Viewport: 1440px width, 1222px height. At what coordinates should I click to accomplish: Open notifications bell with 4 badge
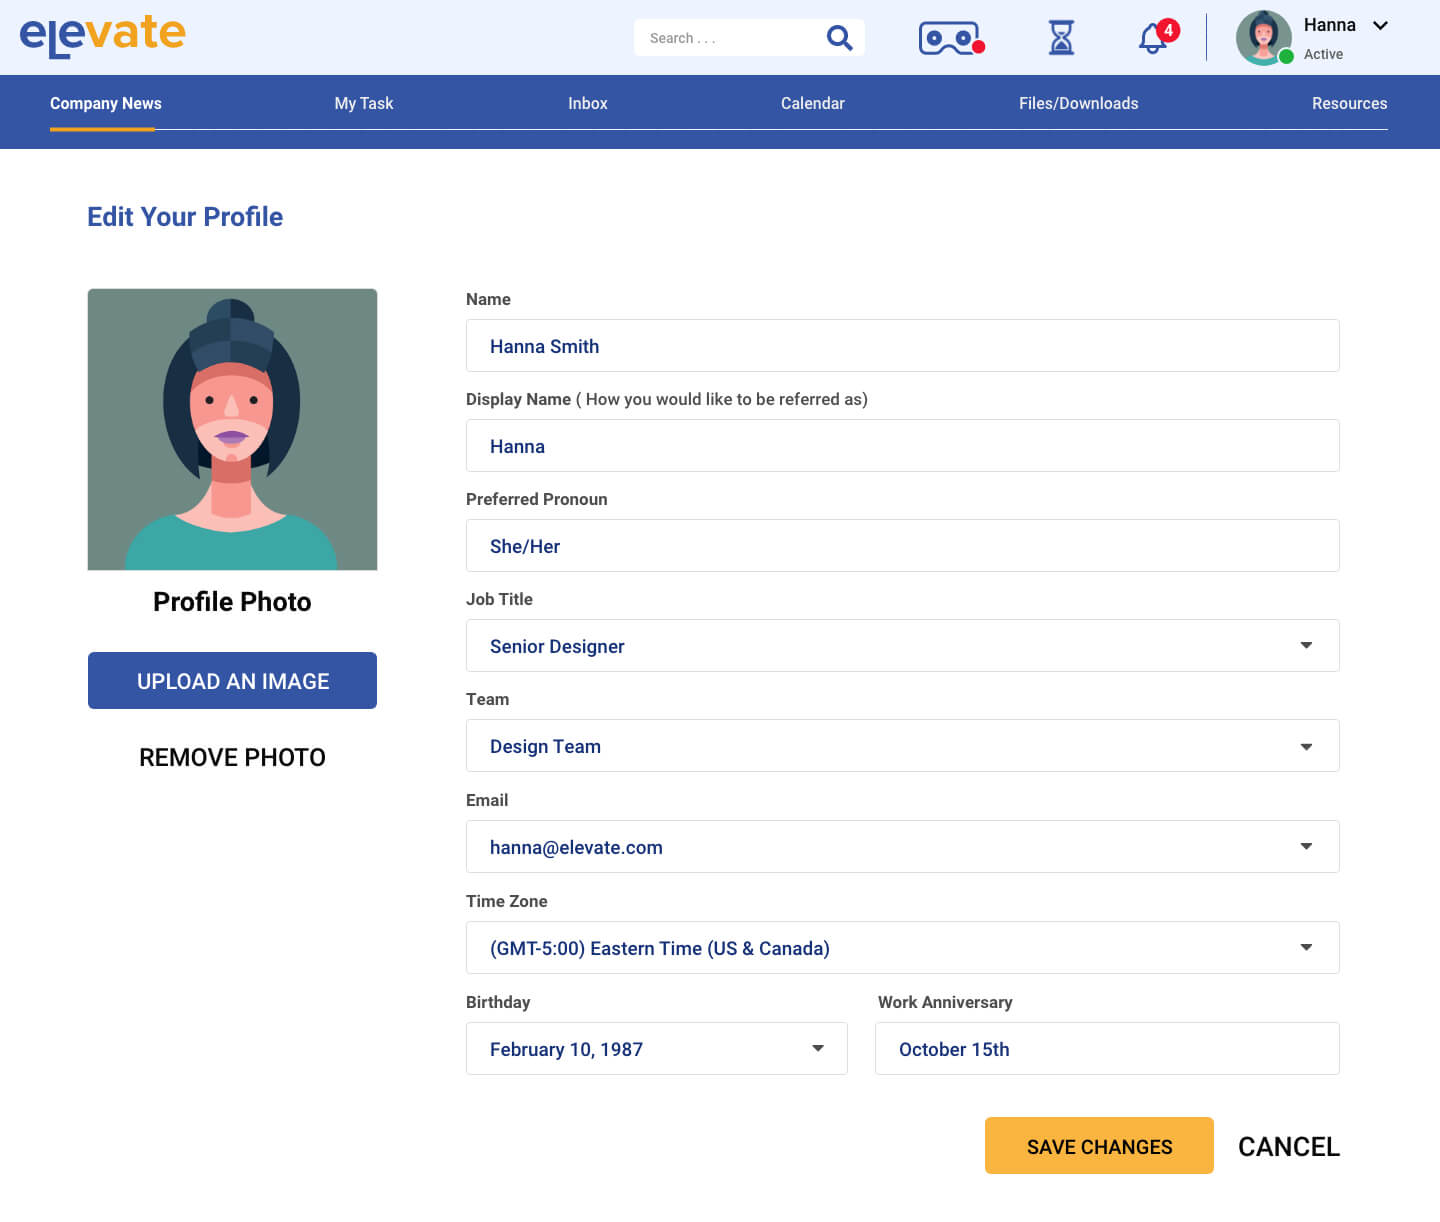tap(1158, 37)
